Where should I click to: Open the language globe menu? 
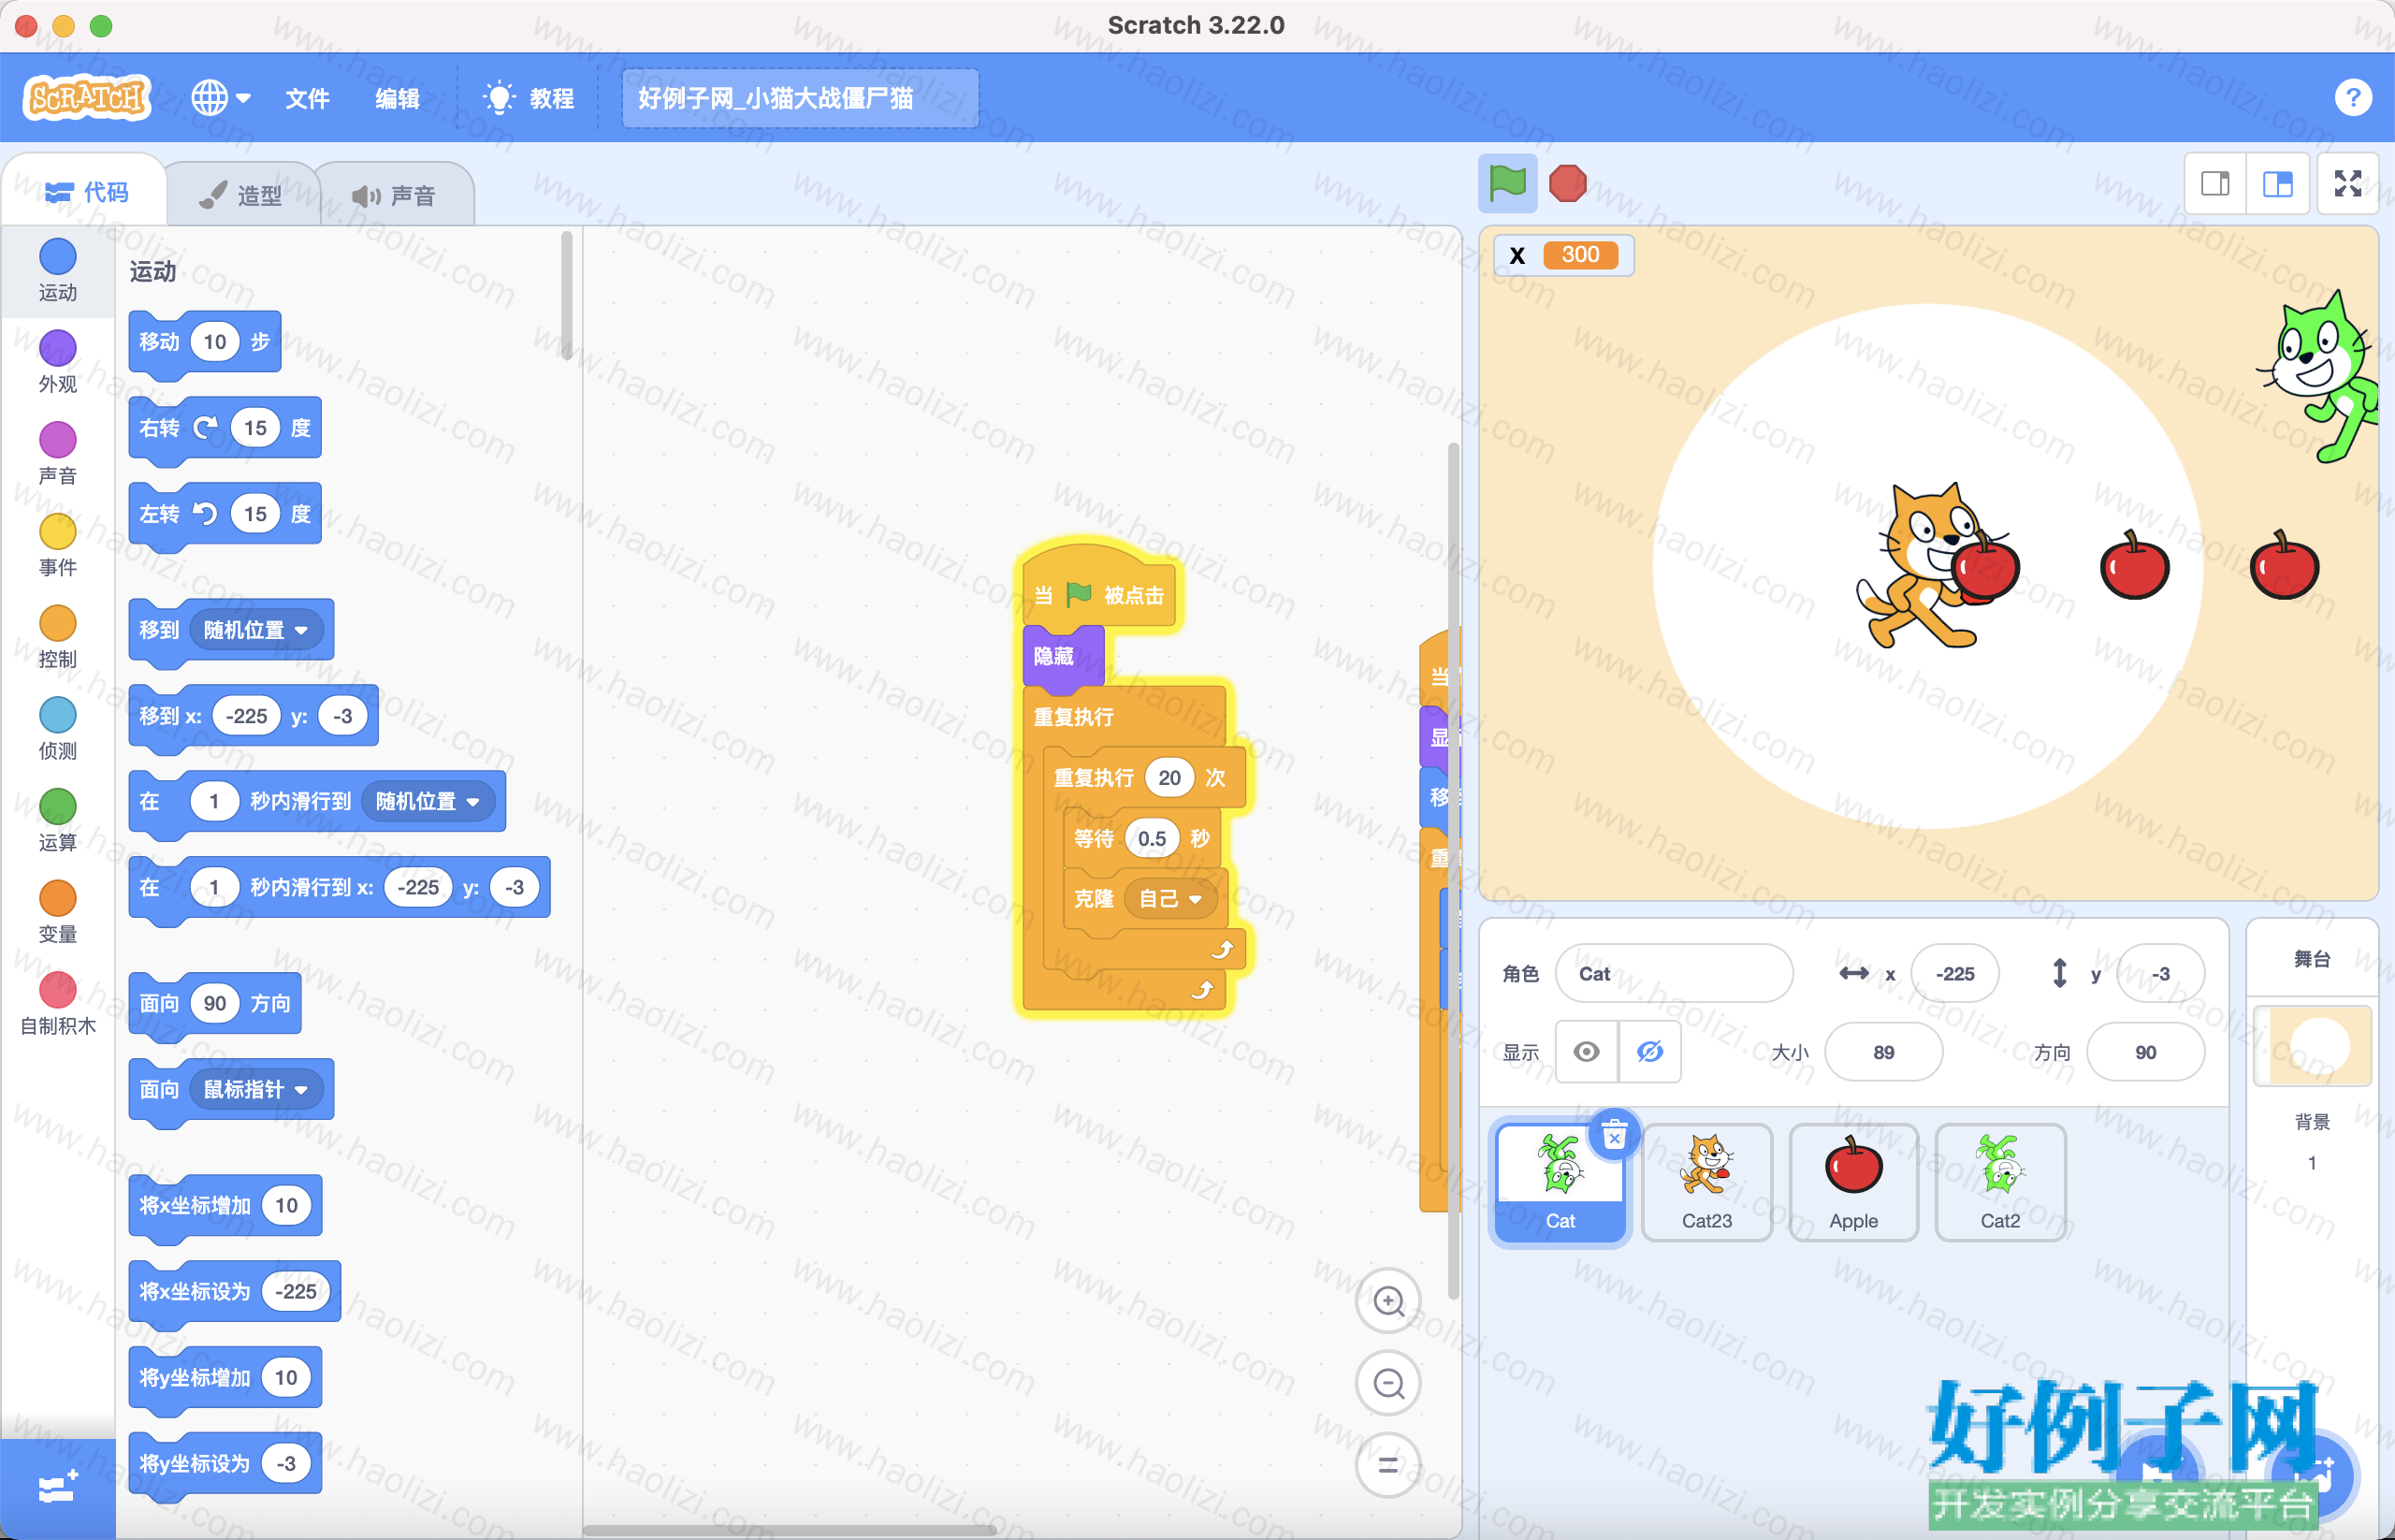(x=221, y=97)
